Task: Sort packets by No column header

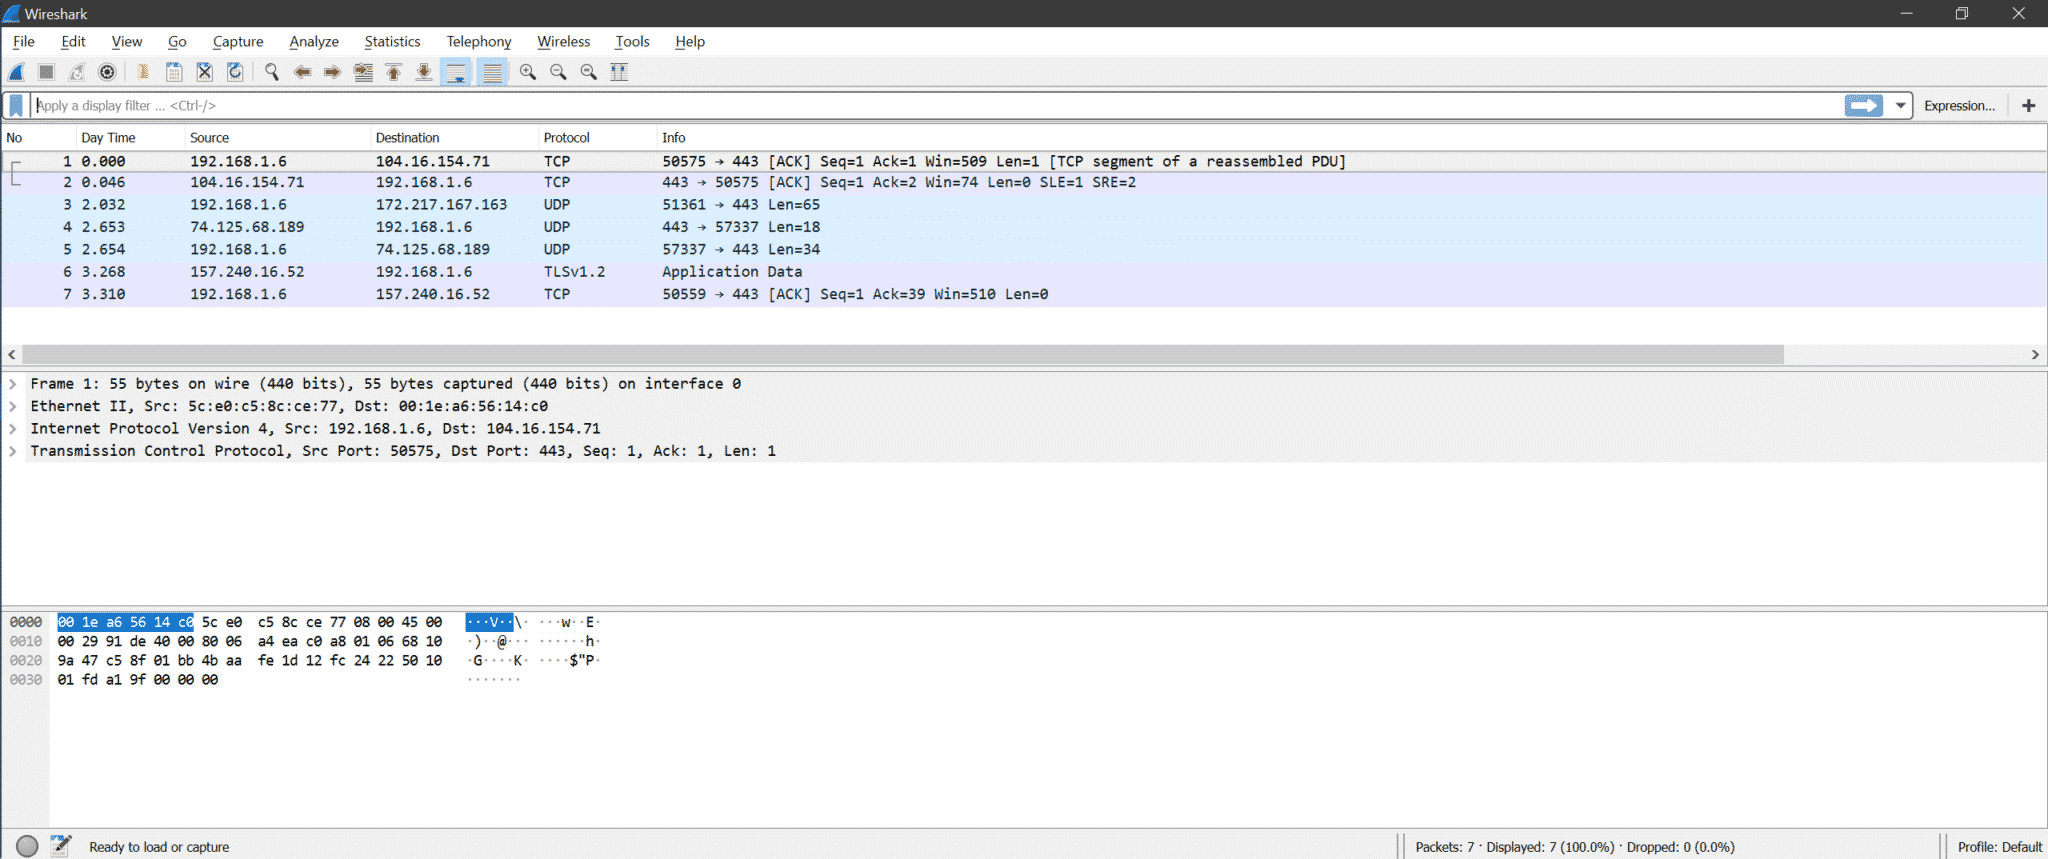Action: click(x=39, y=138)
